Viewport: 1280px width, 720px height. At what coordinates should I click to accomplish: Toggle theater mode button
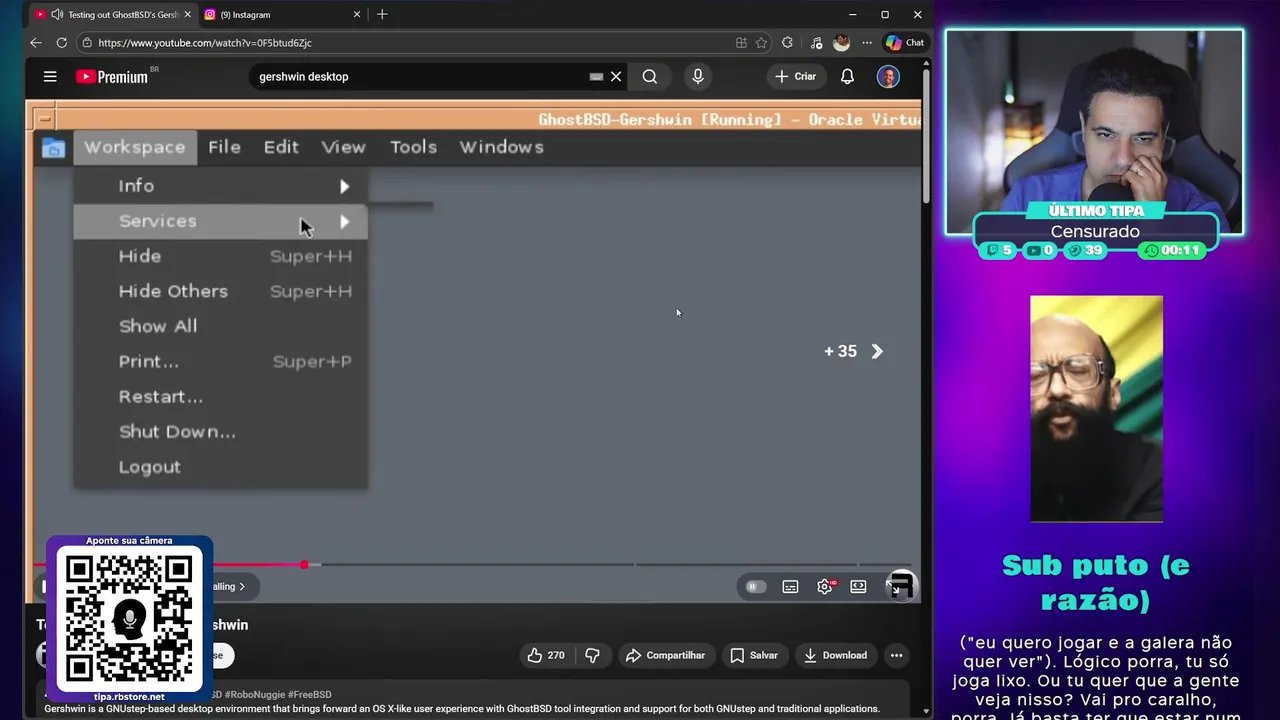click(858, 587)
